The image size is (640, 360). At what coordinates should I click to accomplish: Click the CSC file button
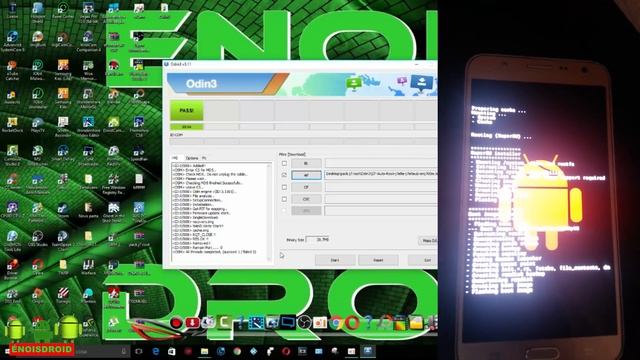(306, 199)
